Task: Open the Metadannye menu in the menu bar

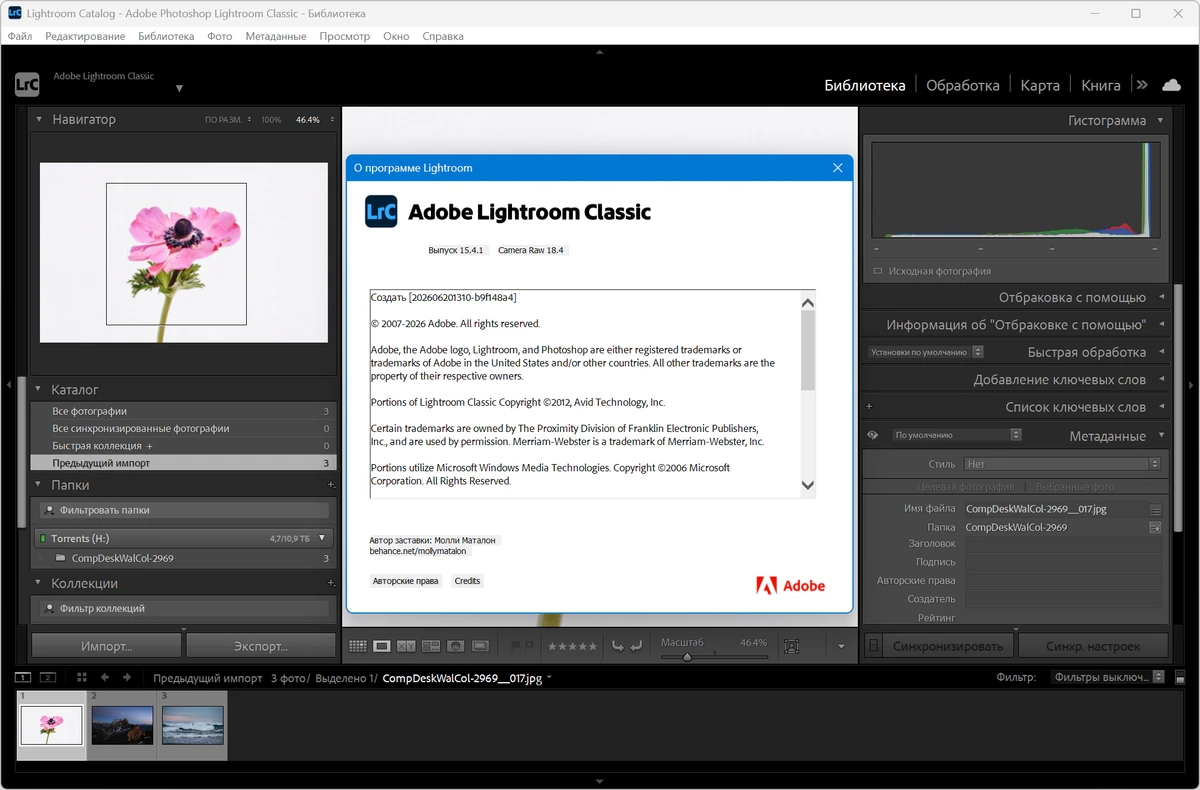Action: (x=275, y=36)
